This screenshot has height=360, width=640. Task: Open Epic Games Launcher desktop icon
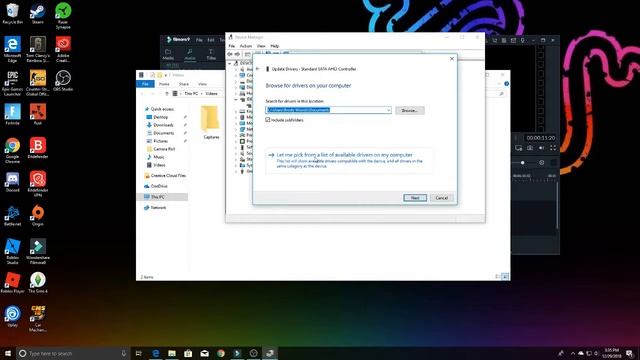pyautogui.click(x=12, y=83)
